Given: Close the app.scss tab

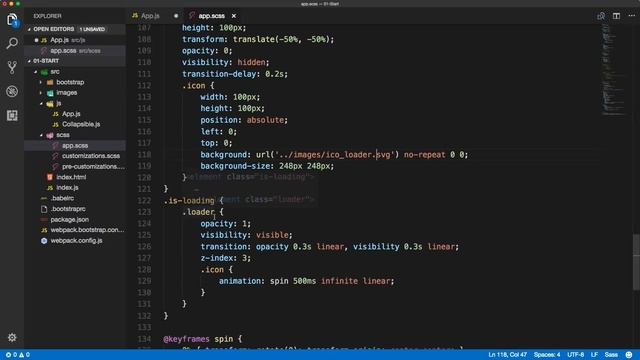Looking at the screenshot, I should tap(234, 16).
